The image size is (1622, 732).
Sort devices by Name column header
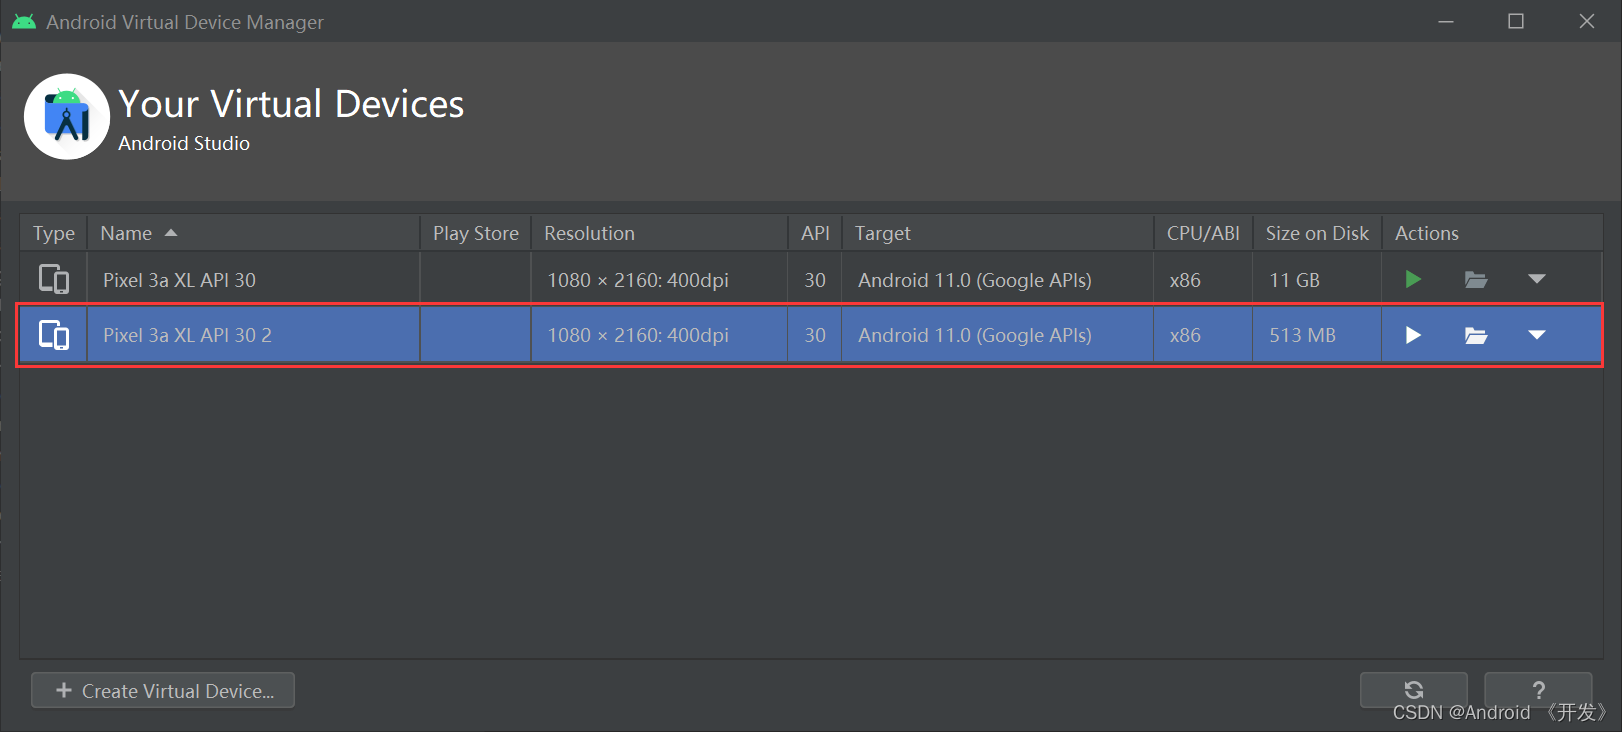(x=253, y=233)
